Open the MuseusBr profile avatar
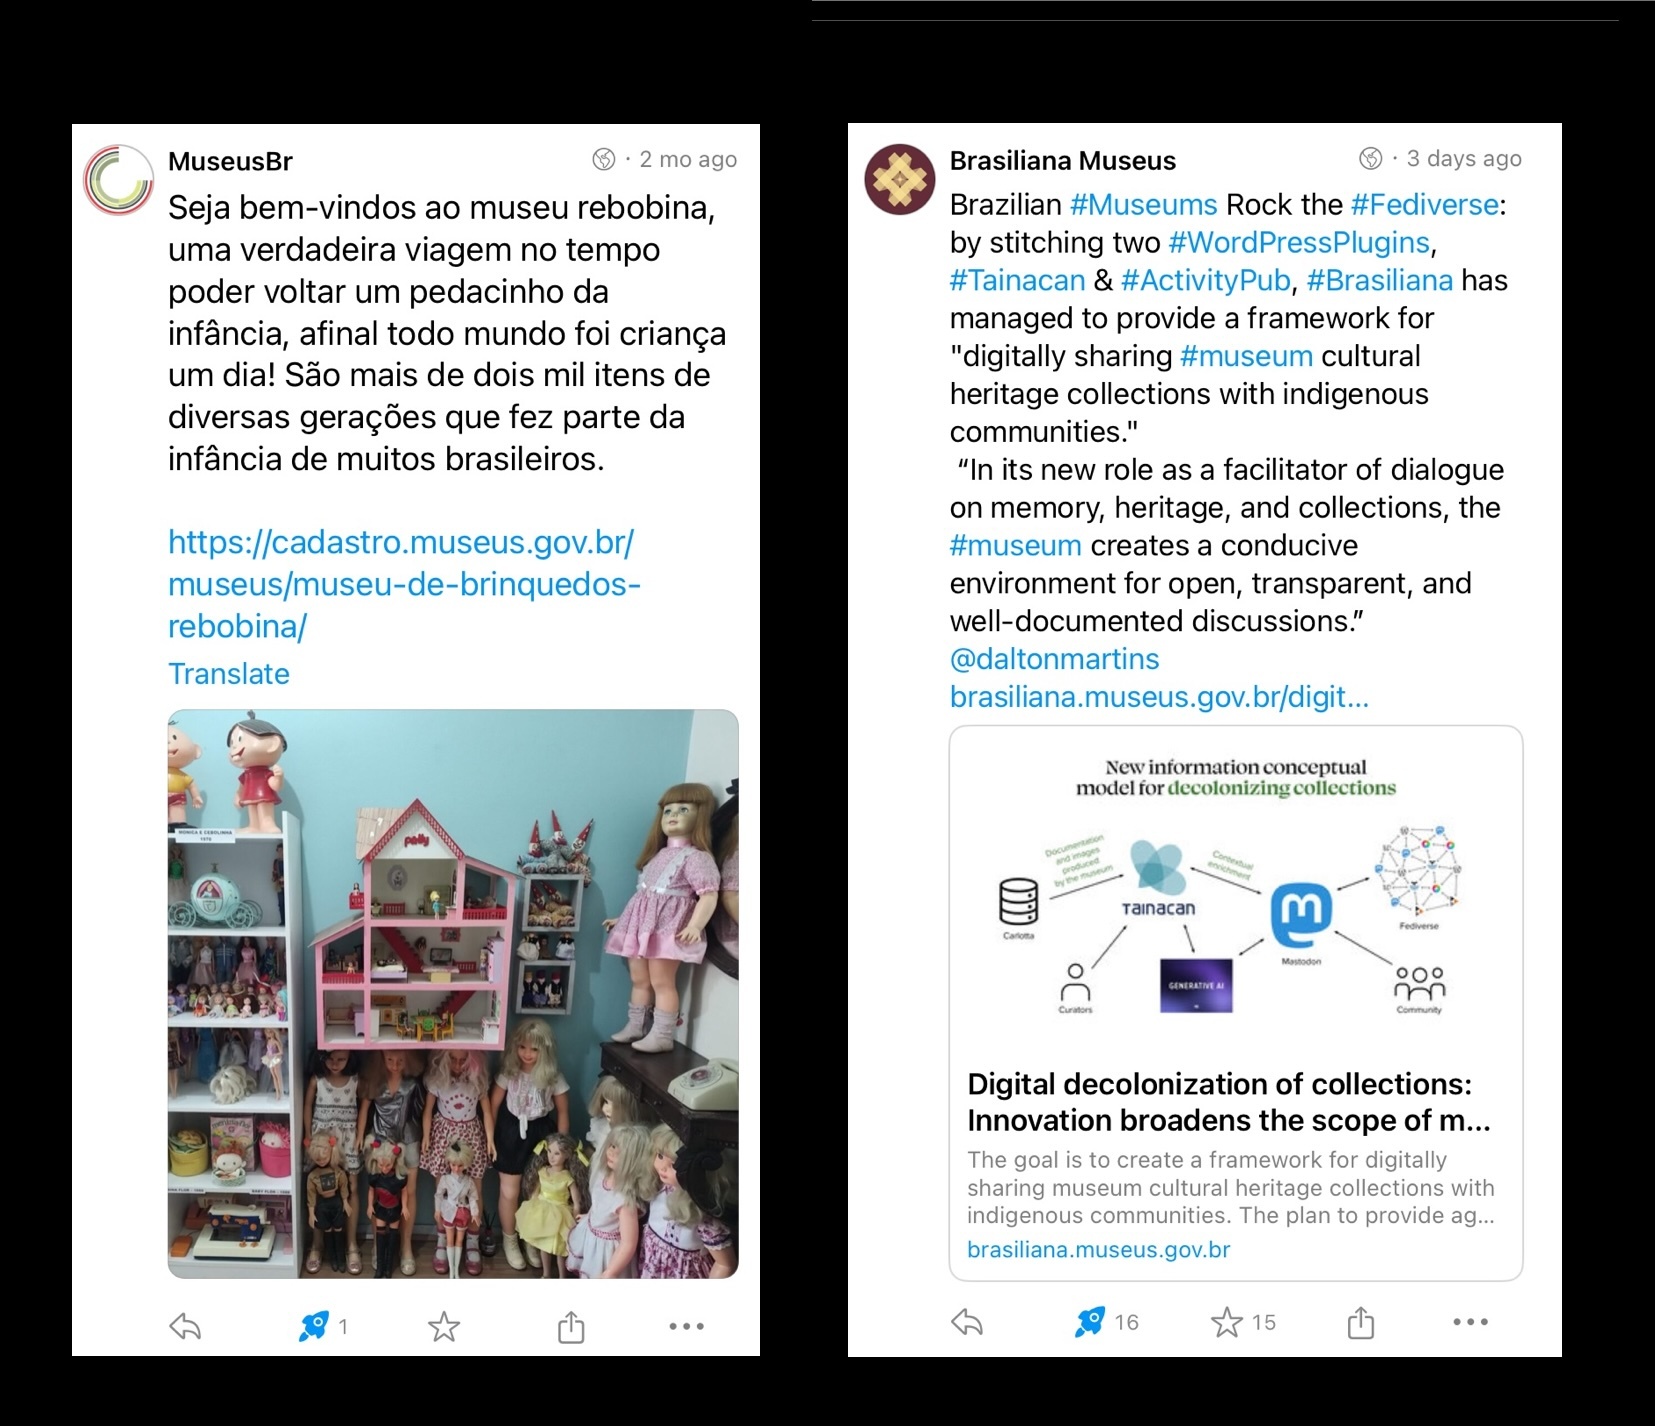 pyautogui.click(x=118, y=180)
